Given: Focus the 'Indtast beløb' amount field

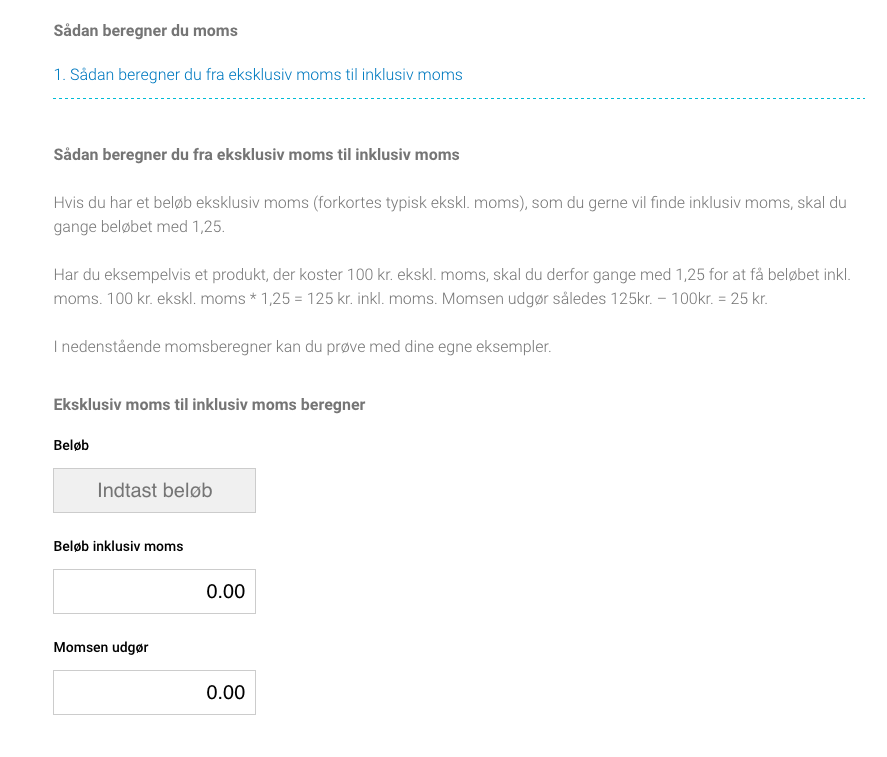Looking at the screenshot, I should pyautogui.click(x=154, y=491).
